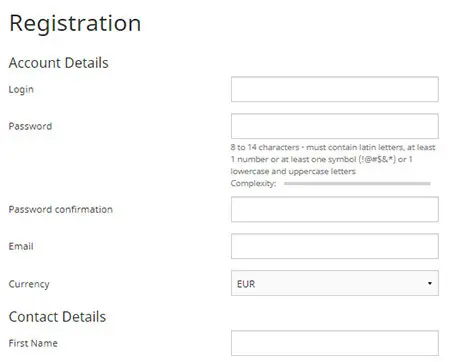
Task: Click the Currency label
Action: (x=29, y=284)
